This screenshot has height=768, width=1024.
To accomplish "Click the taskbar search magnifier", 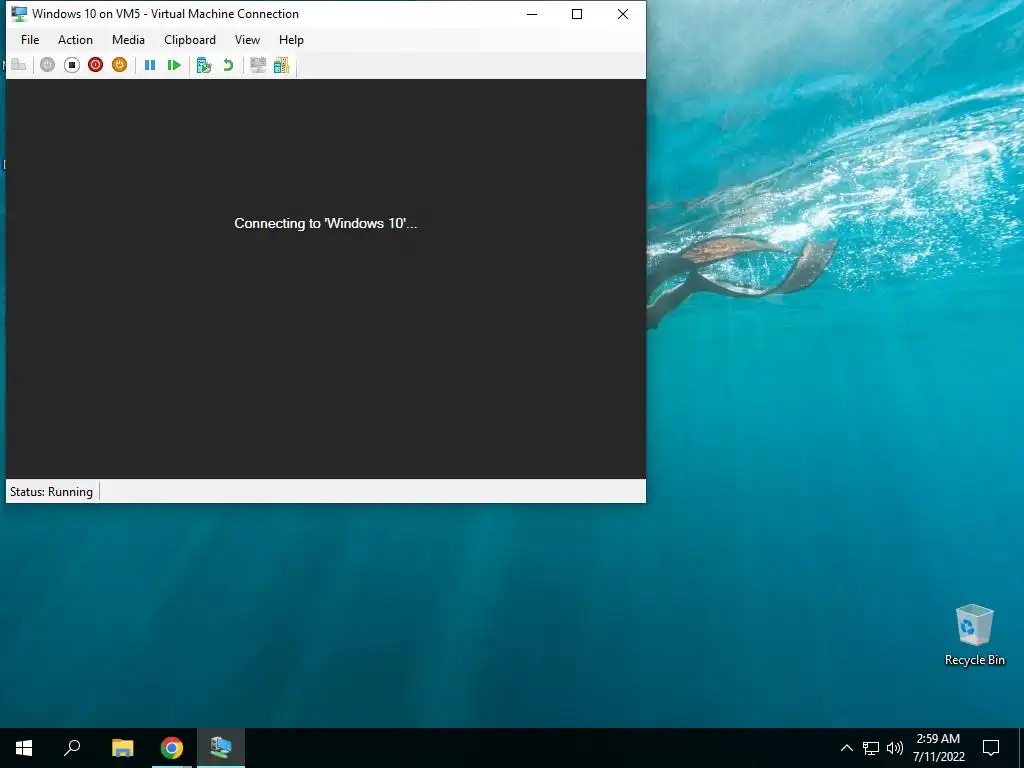I will tap(72, 748).
